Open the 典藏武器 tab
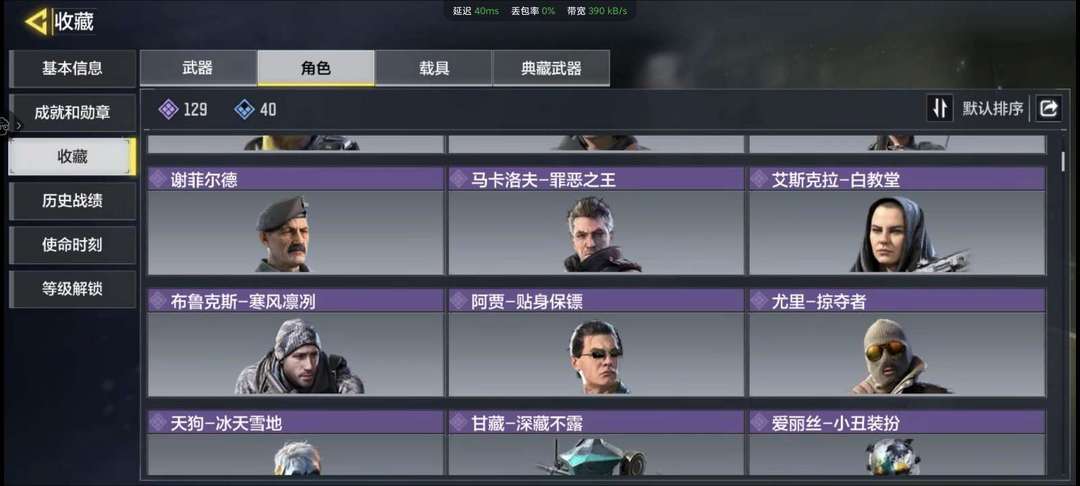 point(551,67)
